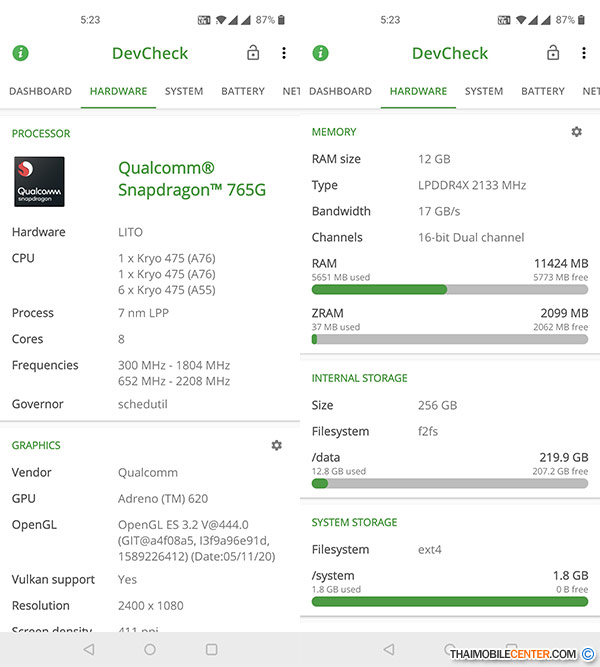Tap the 2400 x 1080 resolution value
This screenshot has height=667, width=600.
coord(151,606)
